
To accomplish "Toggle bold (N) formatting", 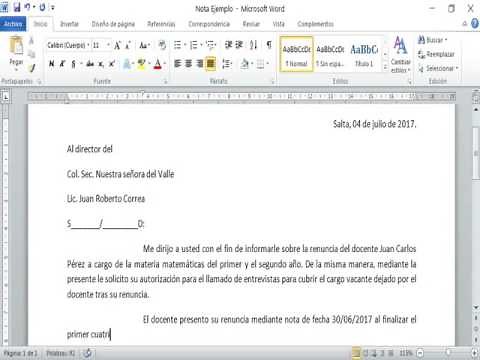I will (52, 63).
